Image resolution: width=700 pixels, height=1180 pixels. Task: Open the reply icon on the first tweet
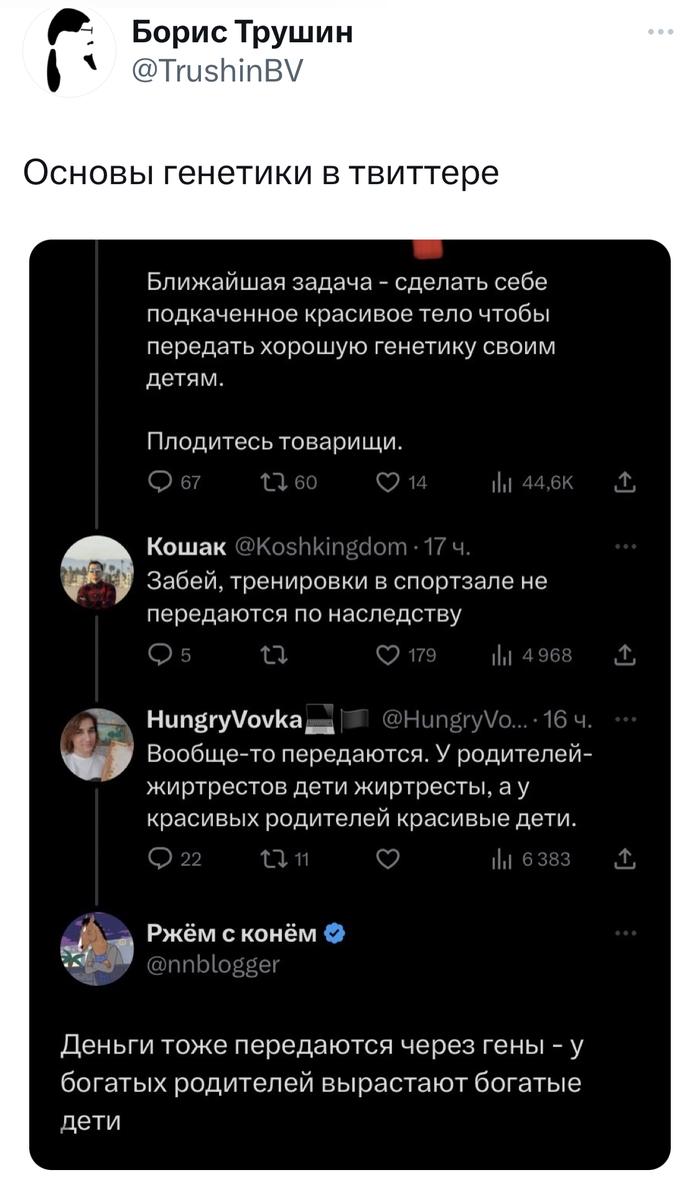click(x=159, y=480)
